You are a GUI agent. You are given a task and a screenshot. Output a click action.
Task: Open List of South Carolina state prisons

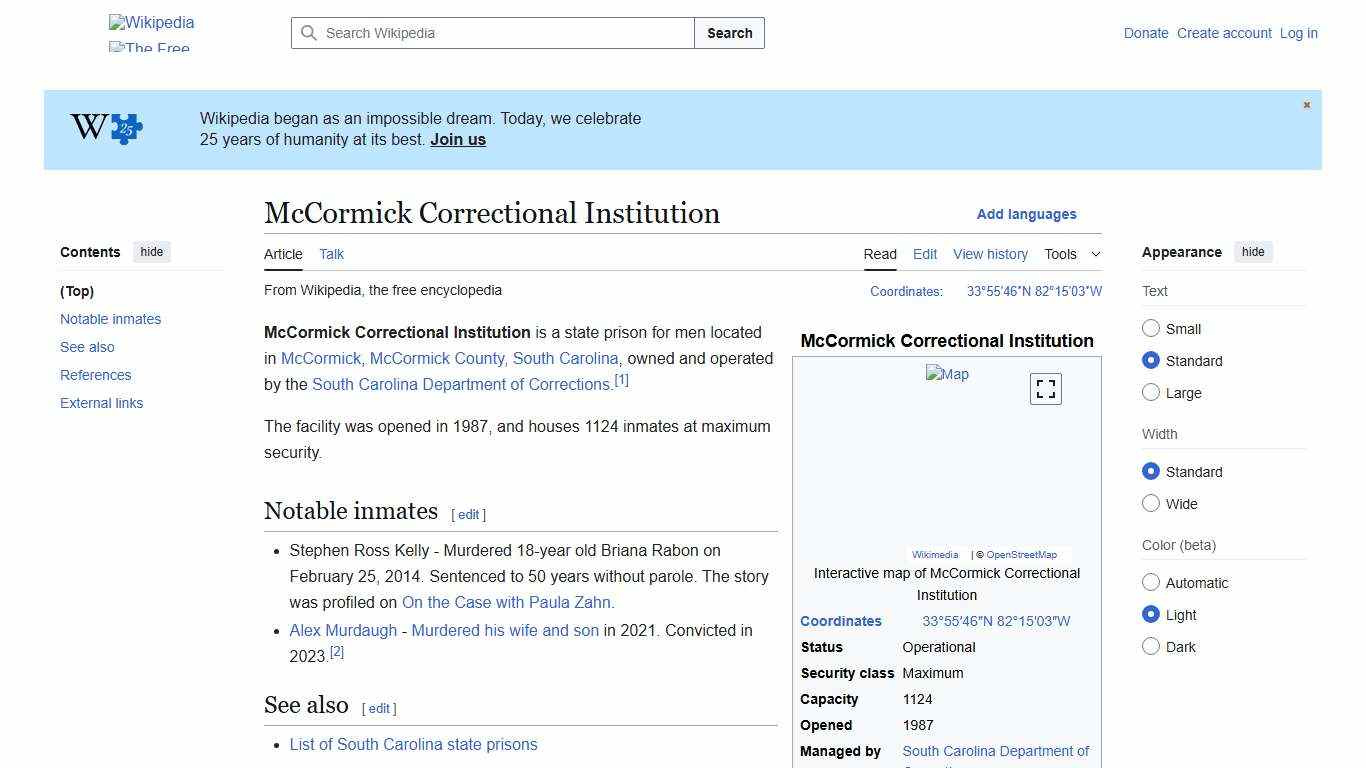(413, 744)
